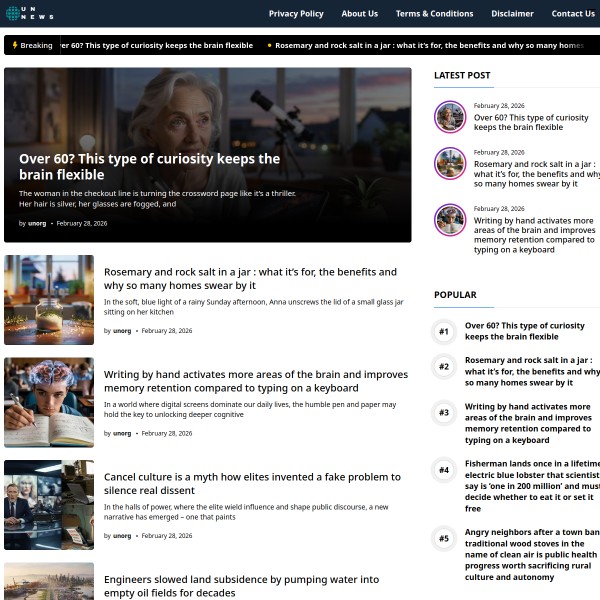
Task: Click the #3 rank badge in Popular
Action: tap(444, 413)
